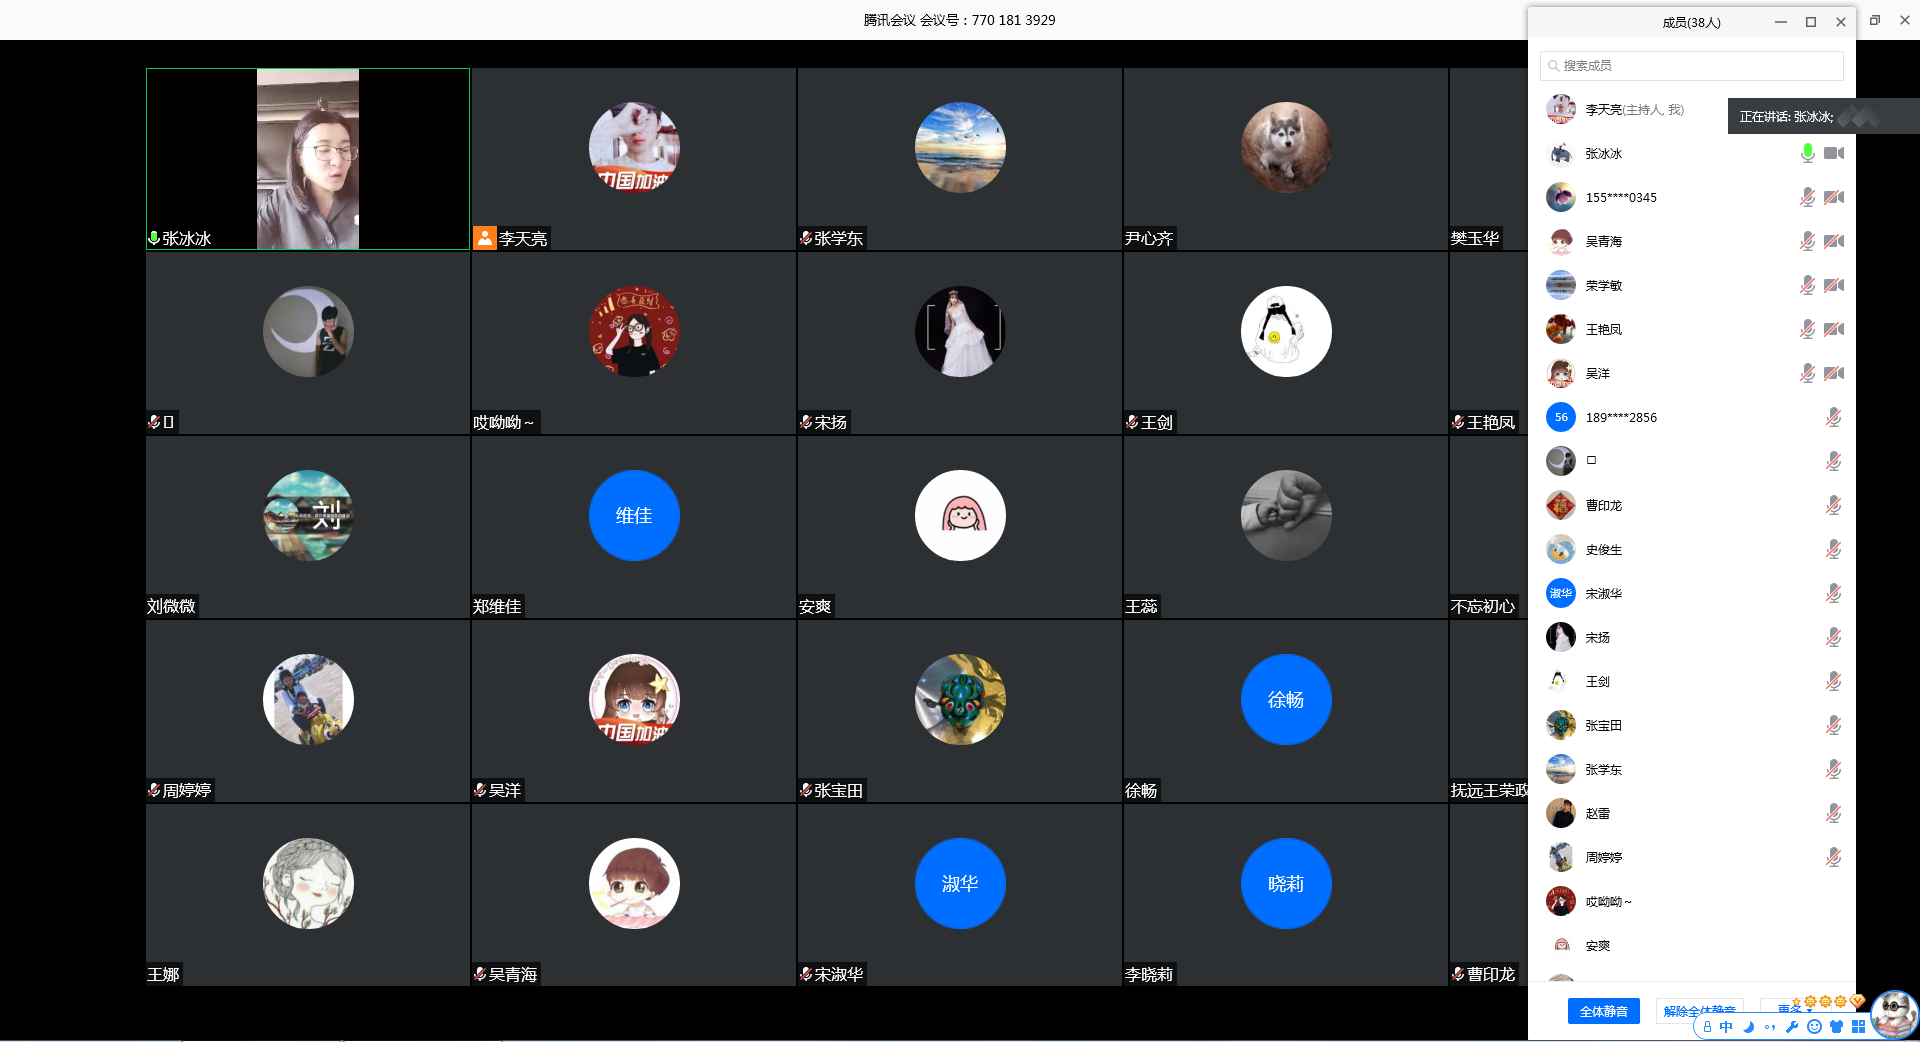Click 郑维佳's blue 维佳 avatar tile
Screen dimensions: 1920x1042
coord(634,515)
